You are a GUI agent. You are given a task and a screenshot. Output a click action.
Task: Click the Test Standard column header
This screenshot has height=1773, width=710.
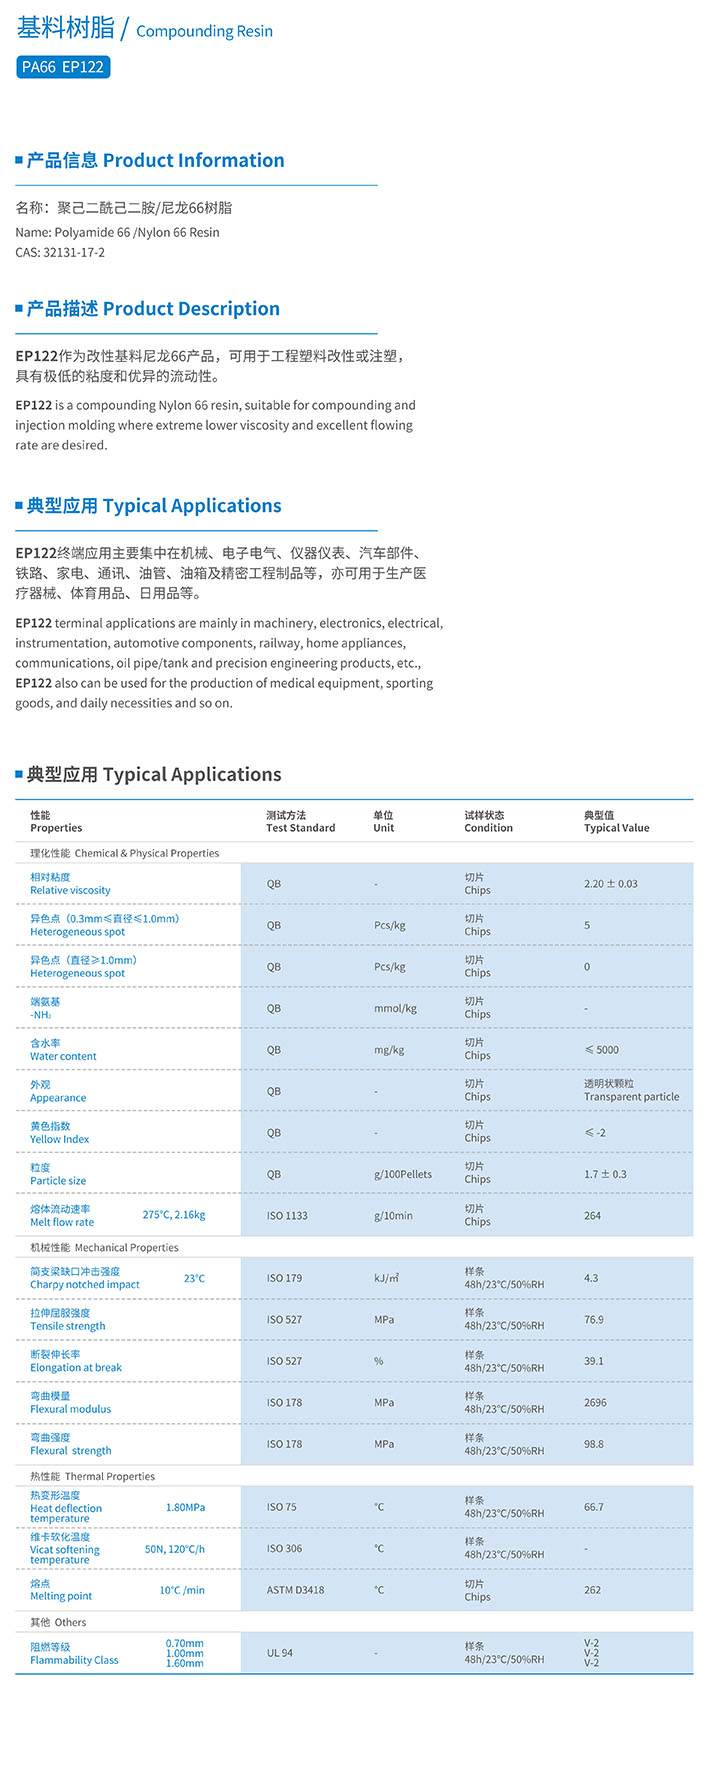click(300, 822)
